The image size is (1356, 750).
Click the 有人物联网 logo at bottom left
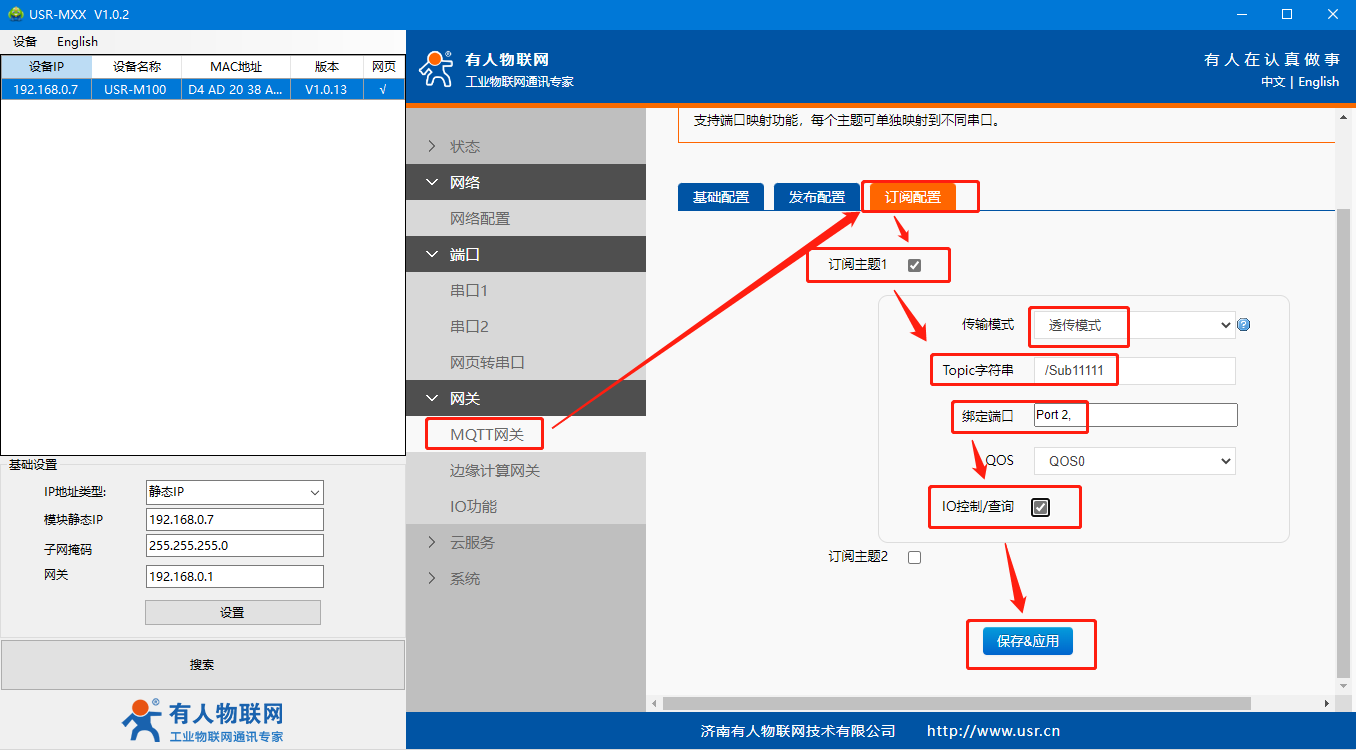coord(203,720)
